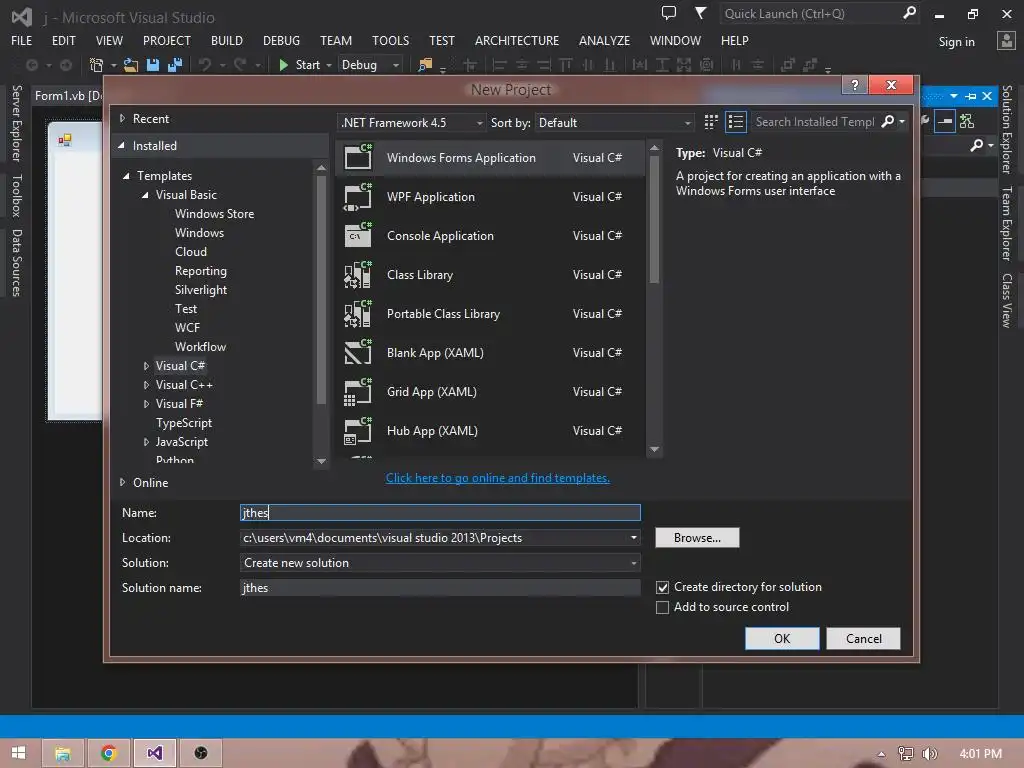Click the Browse... button
Image resolution: width=1024 pixels, height=768 pixels.
(x=697, y=537)
